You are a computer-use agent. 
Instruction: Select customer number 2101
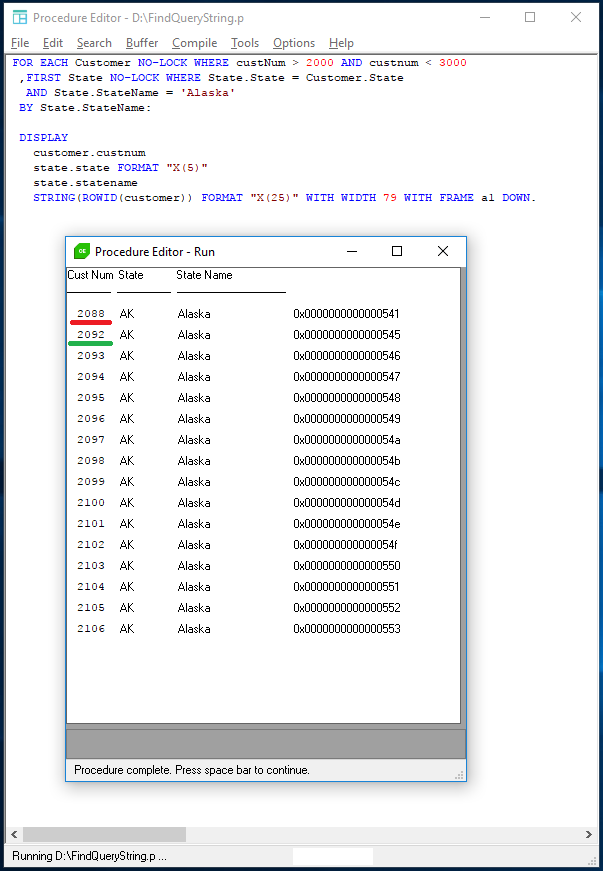point(91,524)
